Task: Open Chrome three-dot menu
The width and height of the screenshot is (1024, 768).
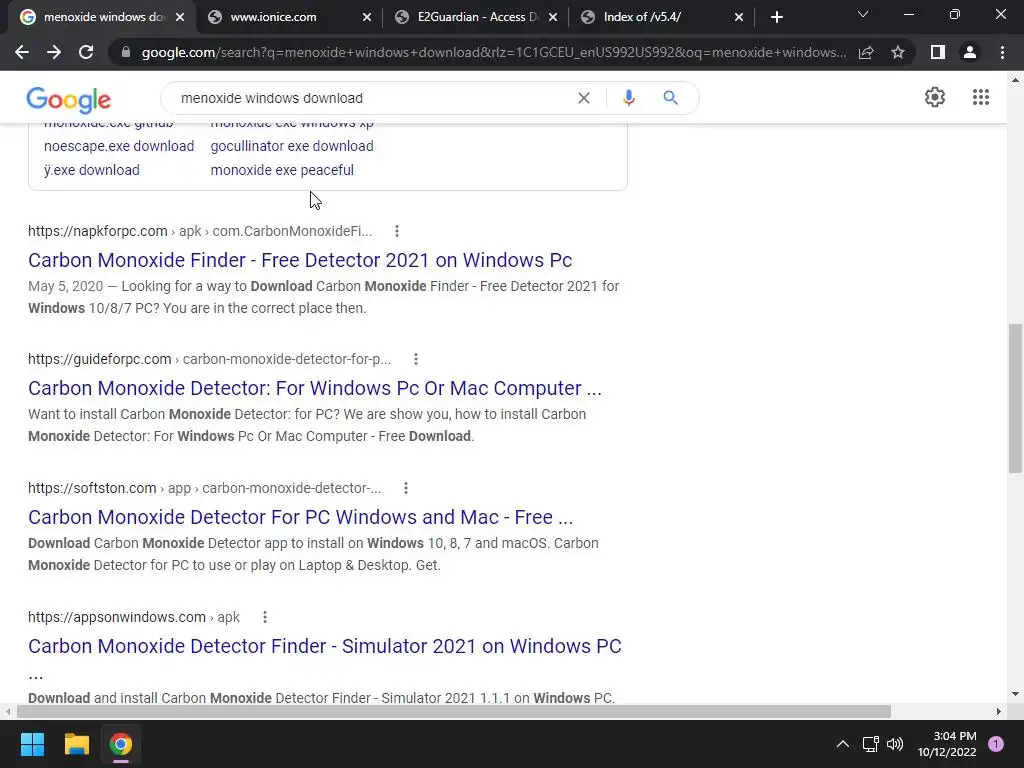Action: pyautogui.click(x=1002, y=52)
